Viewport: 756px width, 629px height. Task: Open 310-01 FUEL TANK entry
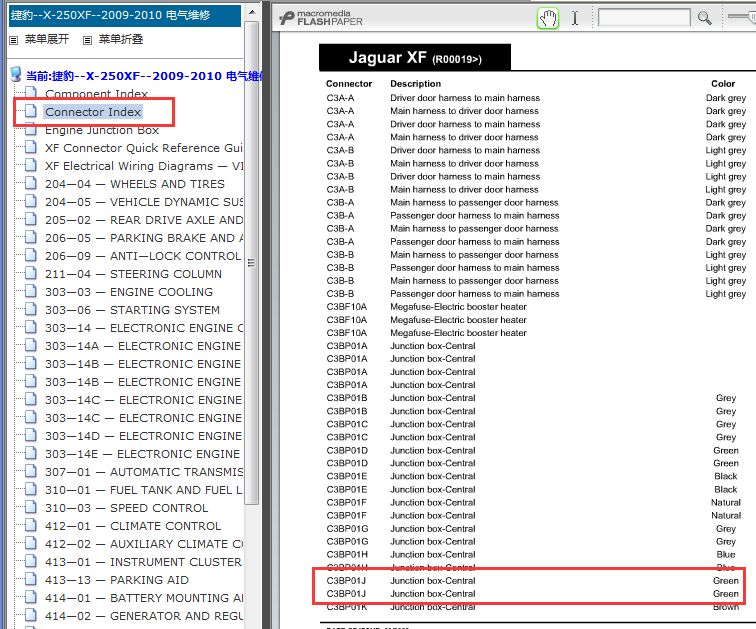(143, 490)
